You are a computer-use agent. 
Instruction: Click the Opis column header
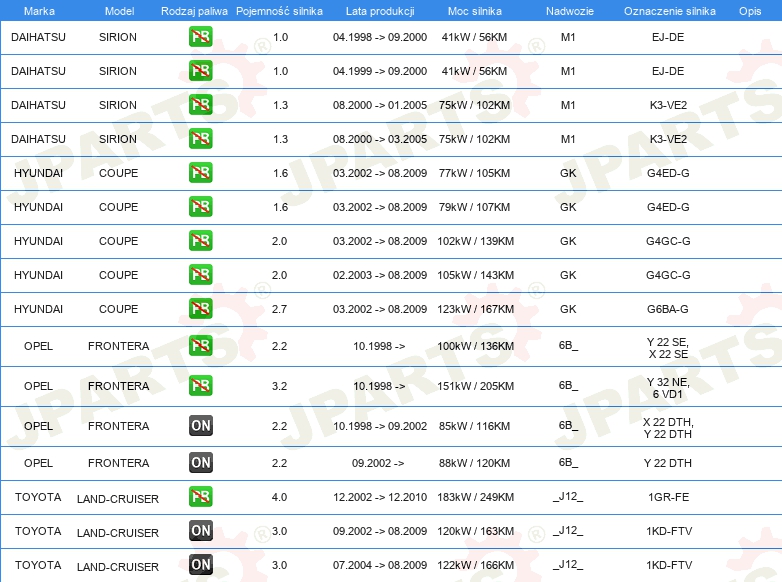coord(749,10)
